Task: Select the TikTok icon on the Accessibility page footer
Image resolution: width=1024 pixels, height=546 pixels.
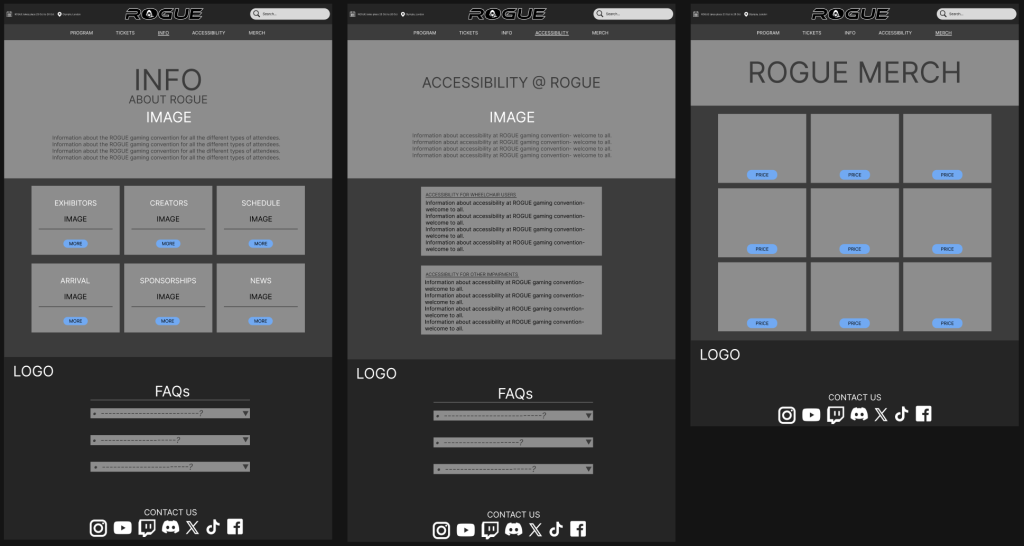Action: tap(556, 530)
